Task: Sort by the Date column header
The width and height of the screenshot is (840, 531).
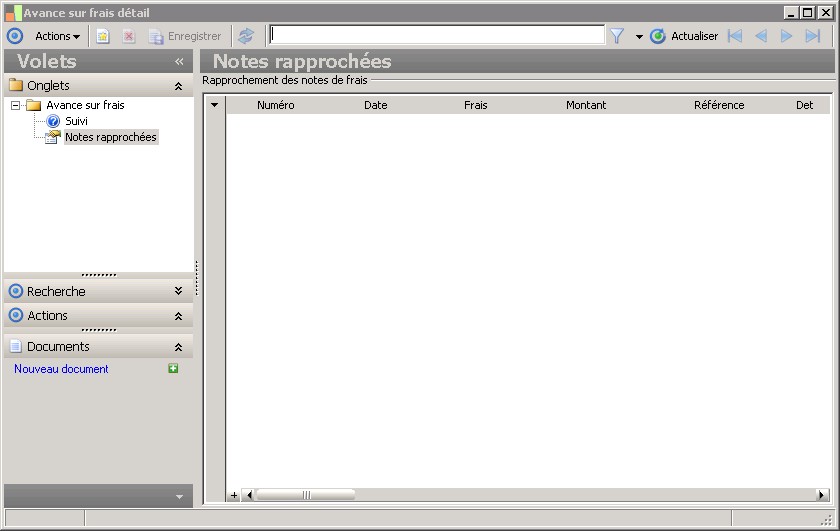Action: [x=376, y=106]
